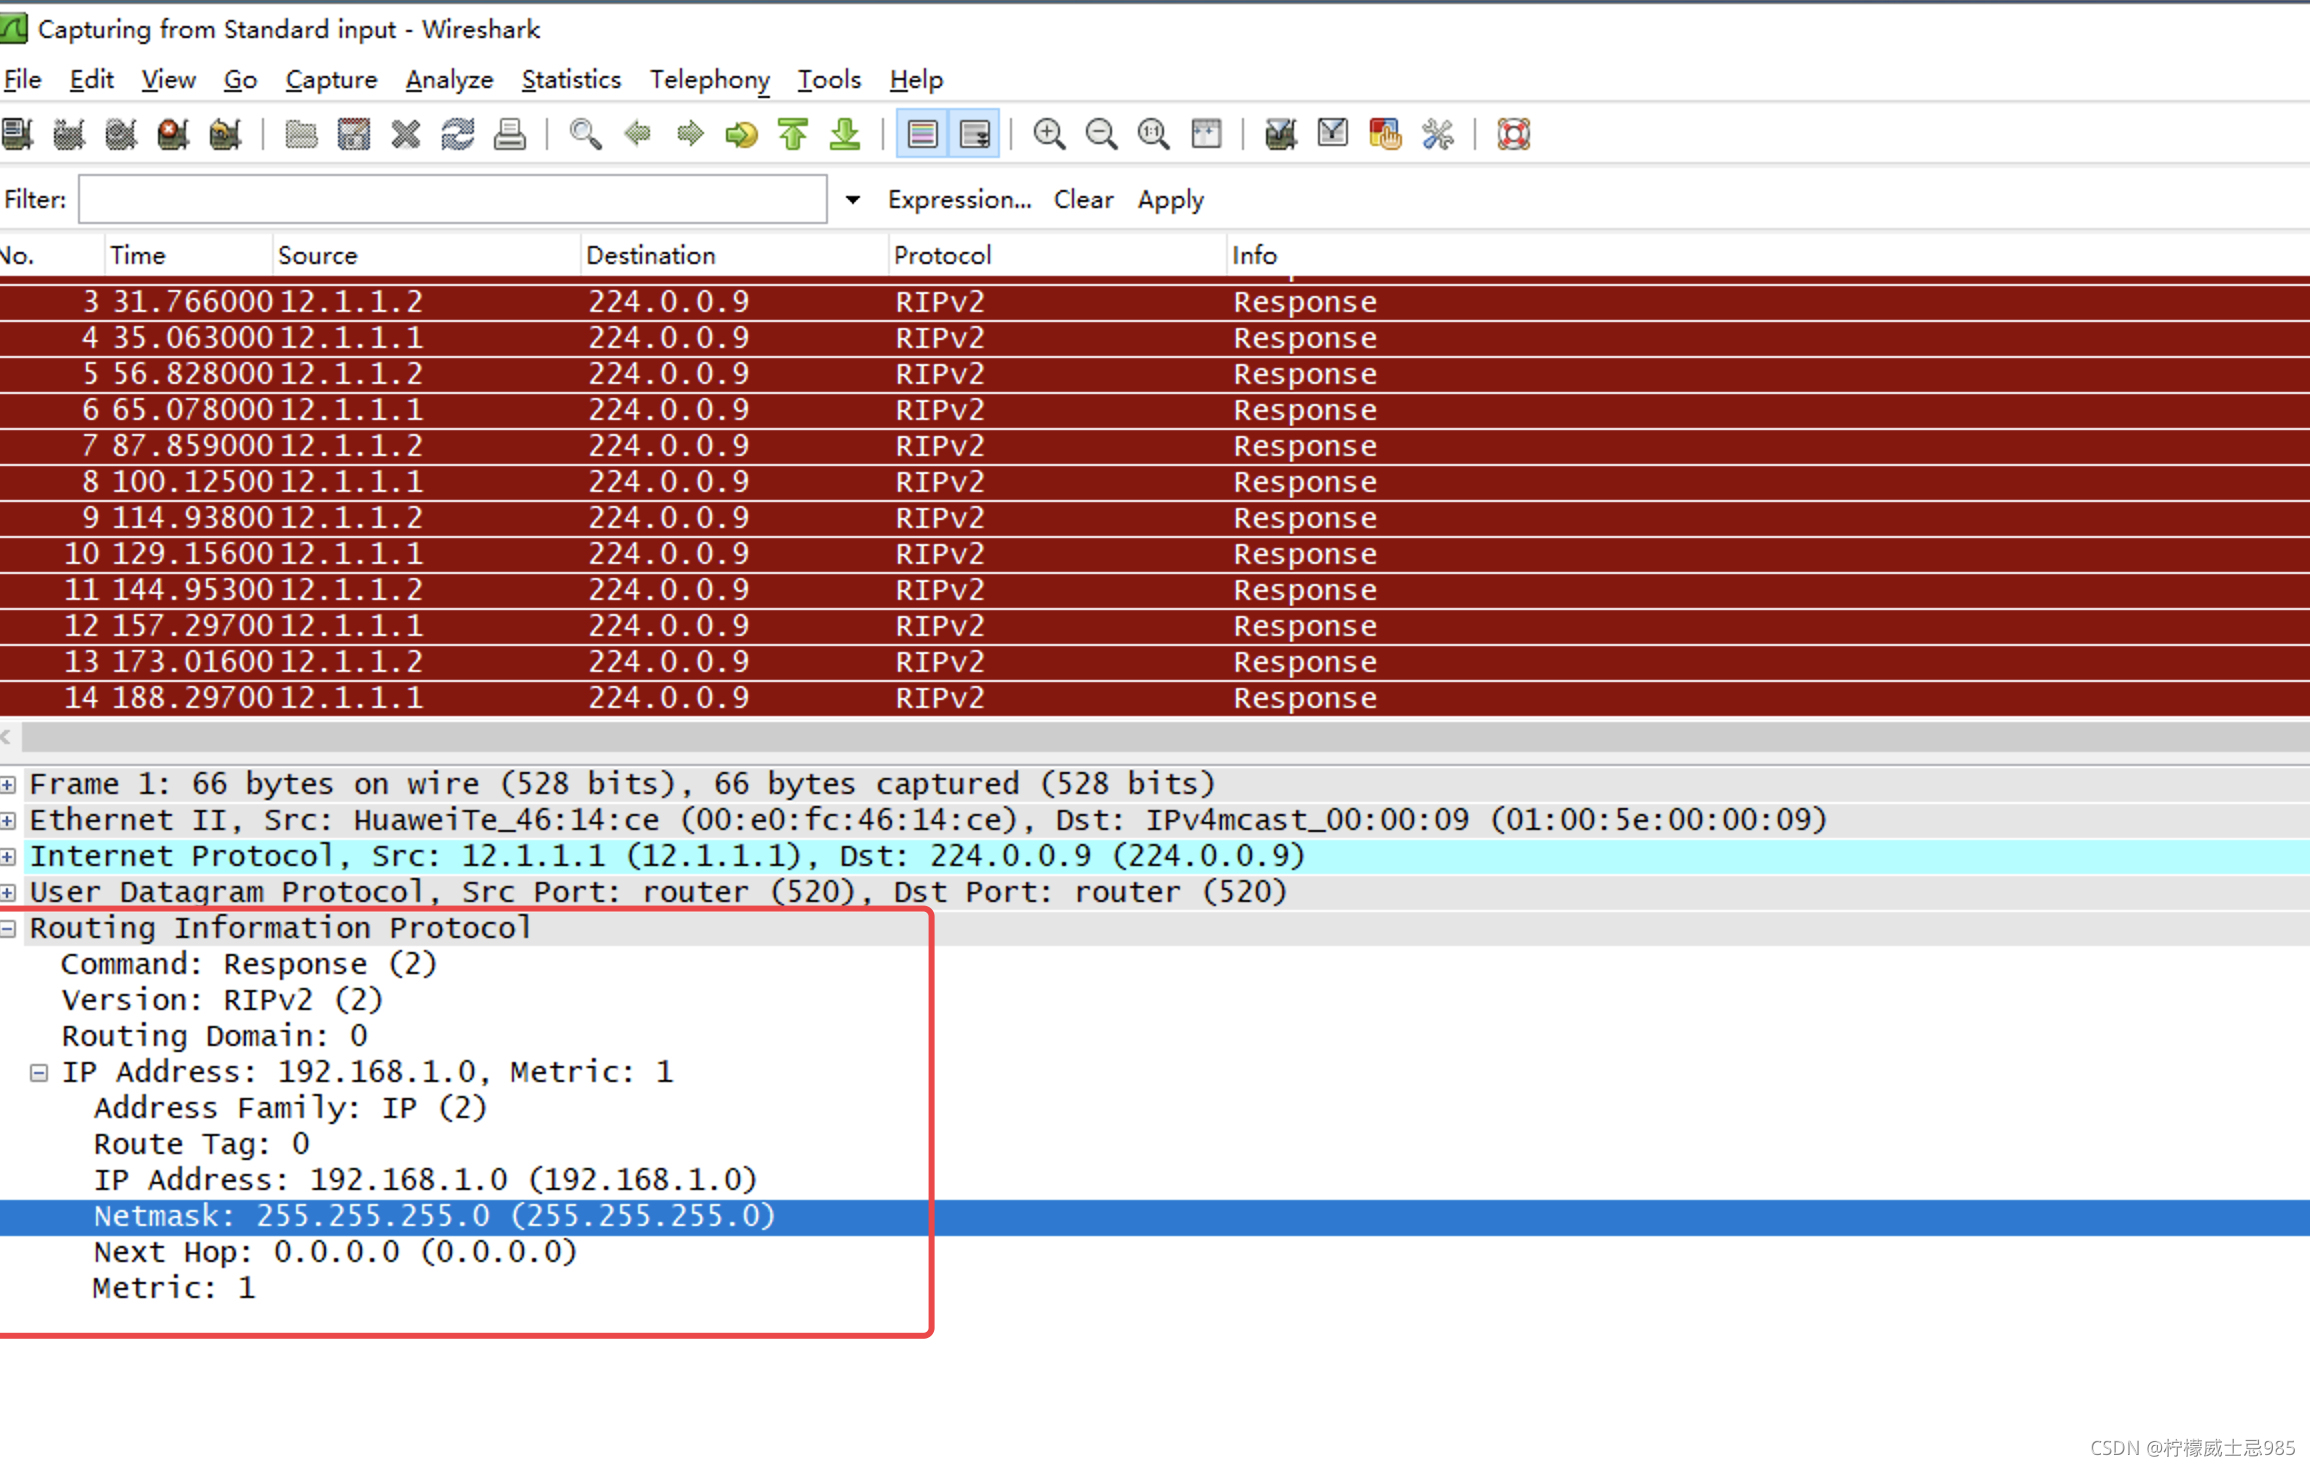The image size is (2310, 1466).
Task: Toggle Auto Scroll in live capture
Action: (975, 134)
